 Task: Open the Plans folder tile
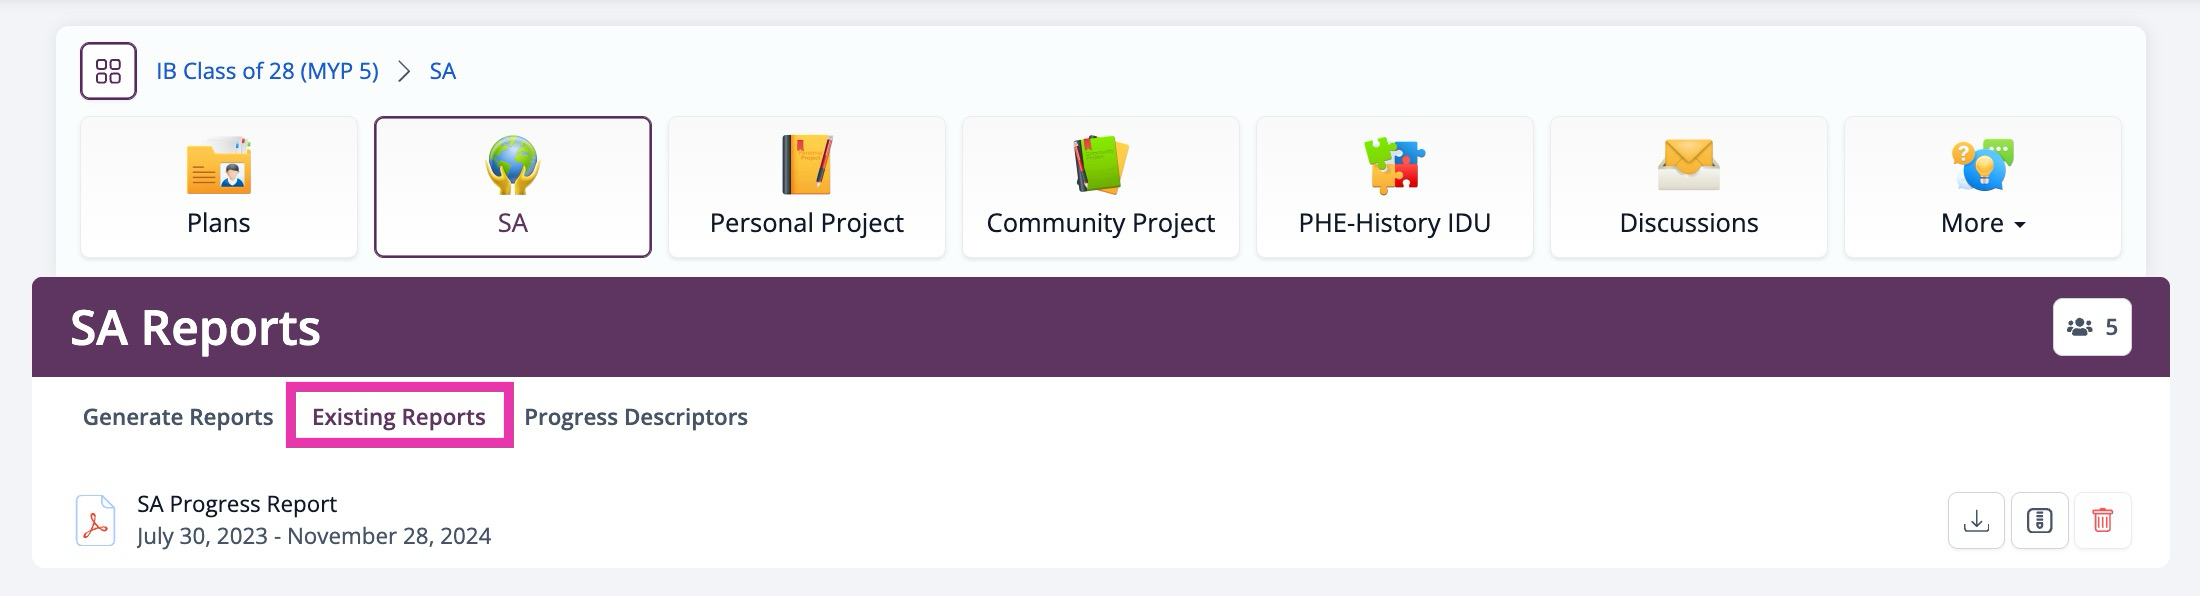(x=219, y=187)
